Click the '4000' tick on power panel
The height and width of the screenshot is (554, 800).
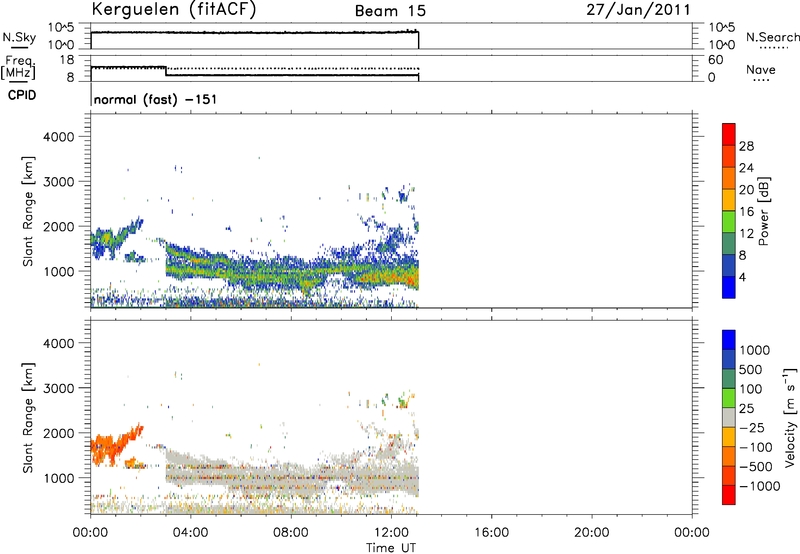point(58,137)
